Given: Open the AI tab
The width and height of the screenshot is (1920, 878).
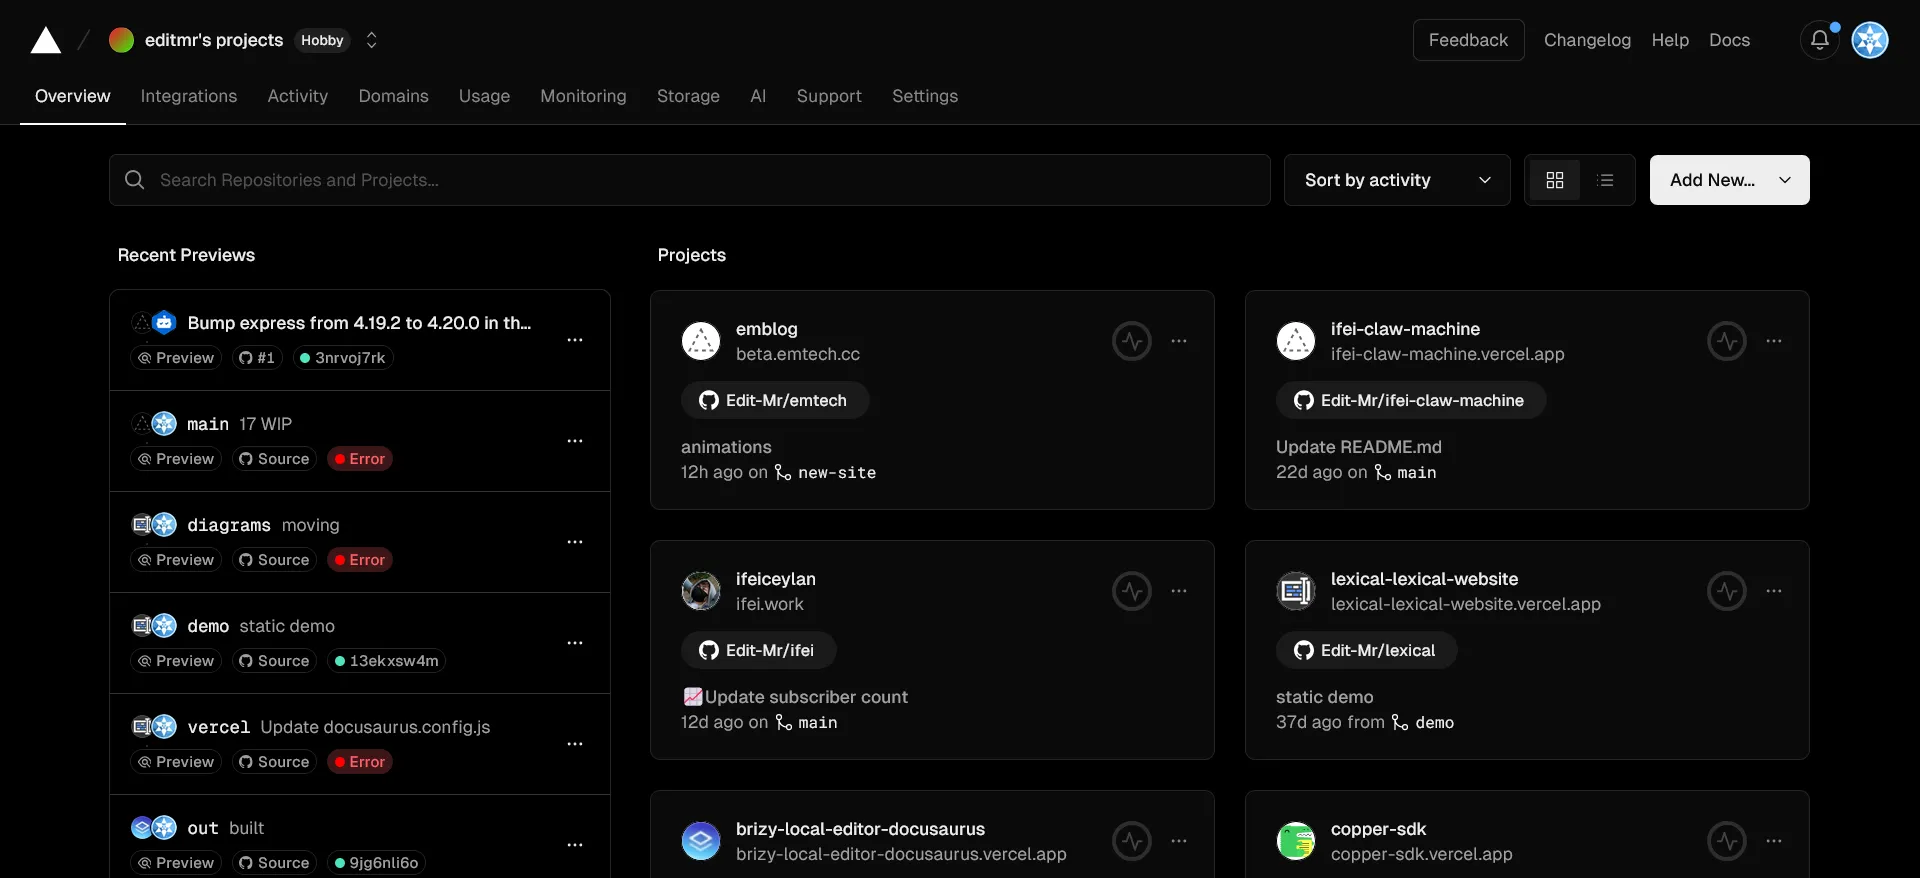Looking at the screenshot, I should pos(758,96).
